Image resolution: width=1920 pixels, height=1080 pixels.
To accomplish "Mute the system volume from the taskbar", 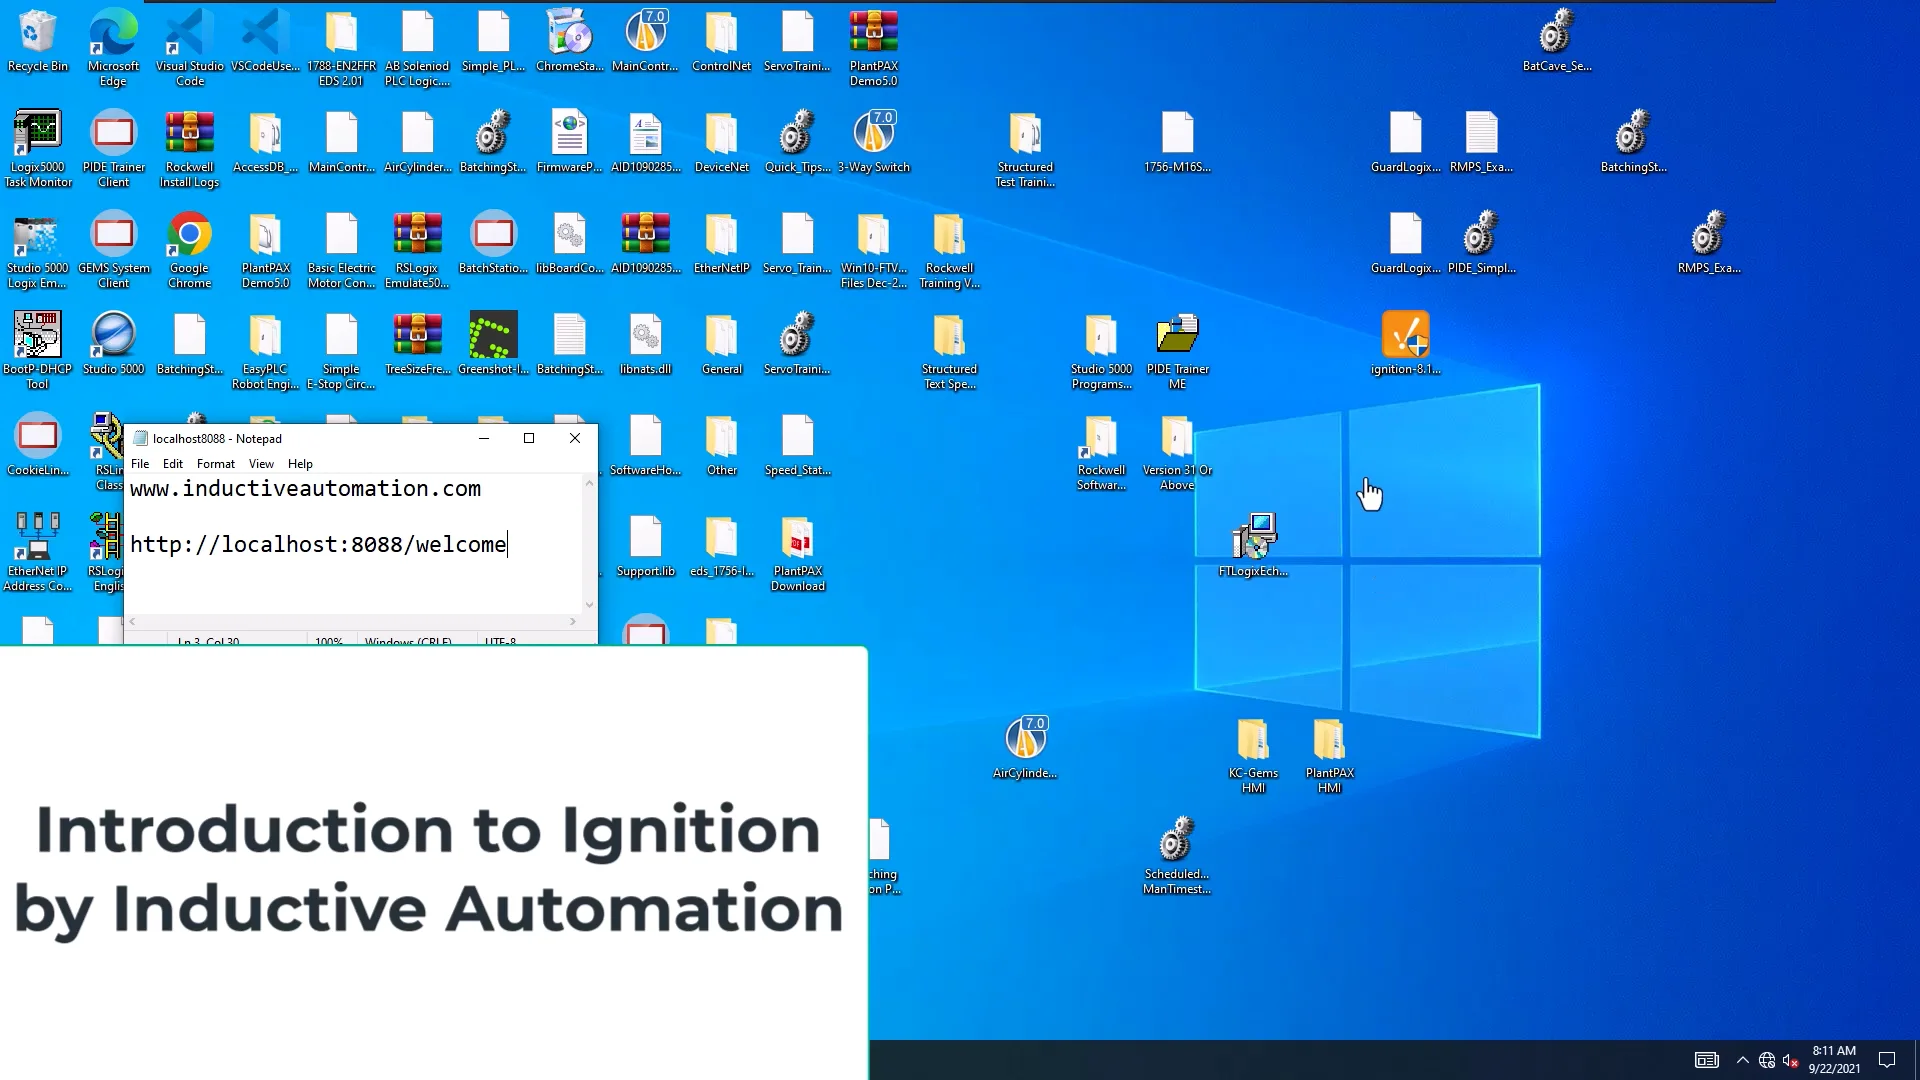I will pyautogui.click(x=1790, y=1059).
